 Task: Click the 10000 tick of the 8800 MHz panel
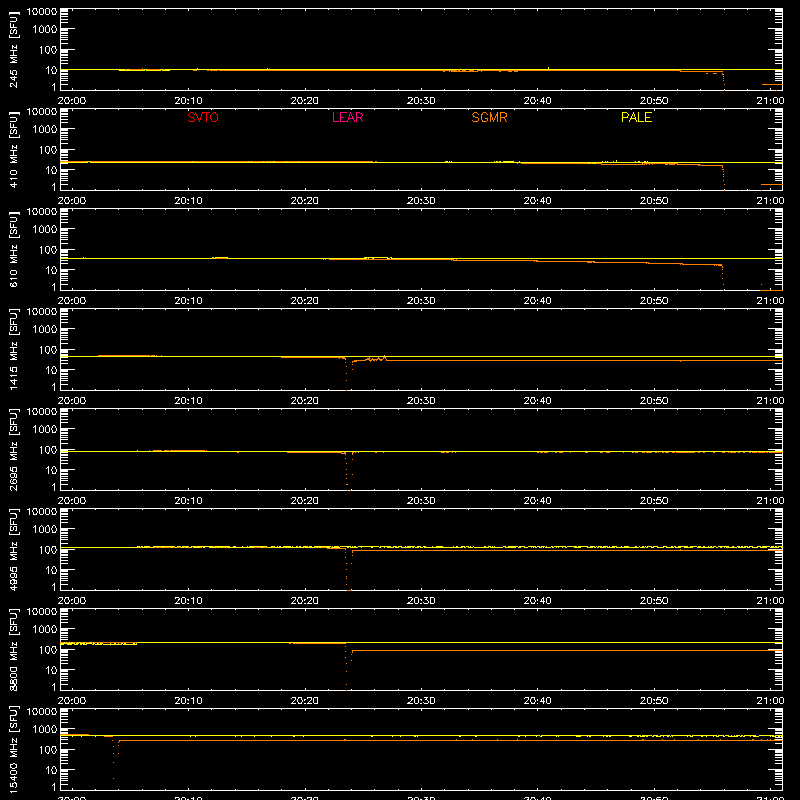pyautogui.click(x=42, y=612)
